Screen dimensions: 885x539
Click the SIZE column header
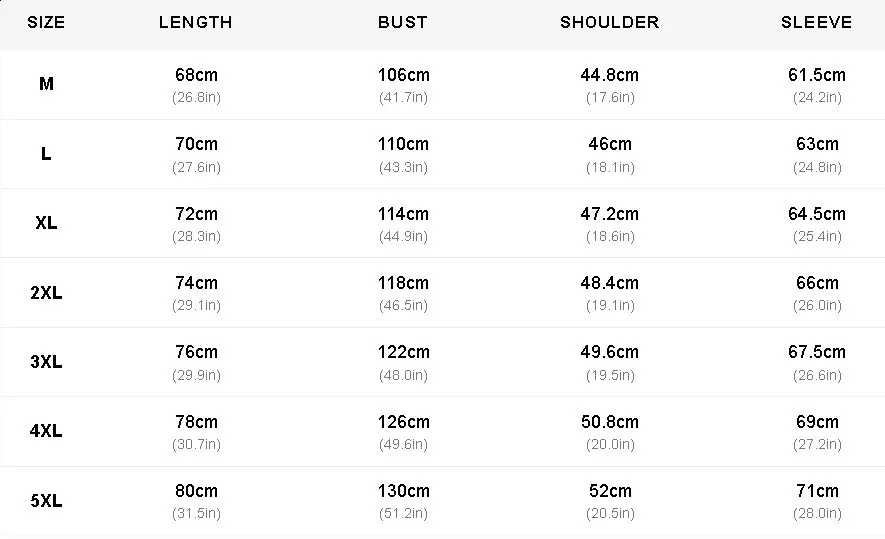pyautogui.click(x=46, y=22)
